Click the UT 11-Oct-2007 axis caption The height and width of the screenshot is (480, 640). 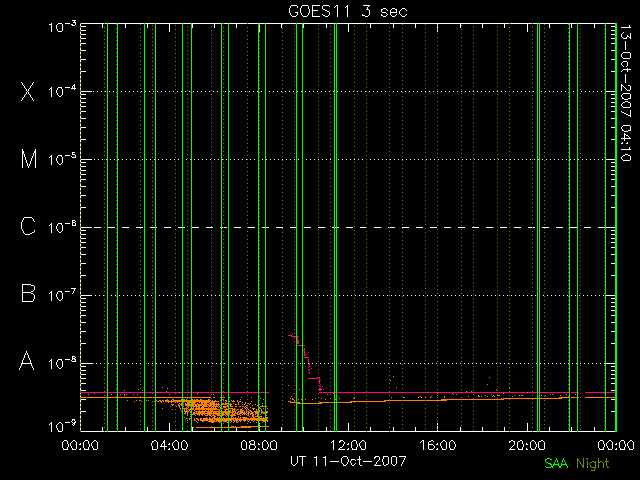[348, 461]
